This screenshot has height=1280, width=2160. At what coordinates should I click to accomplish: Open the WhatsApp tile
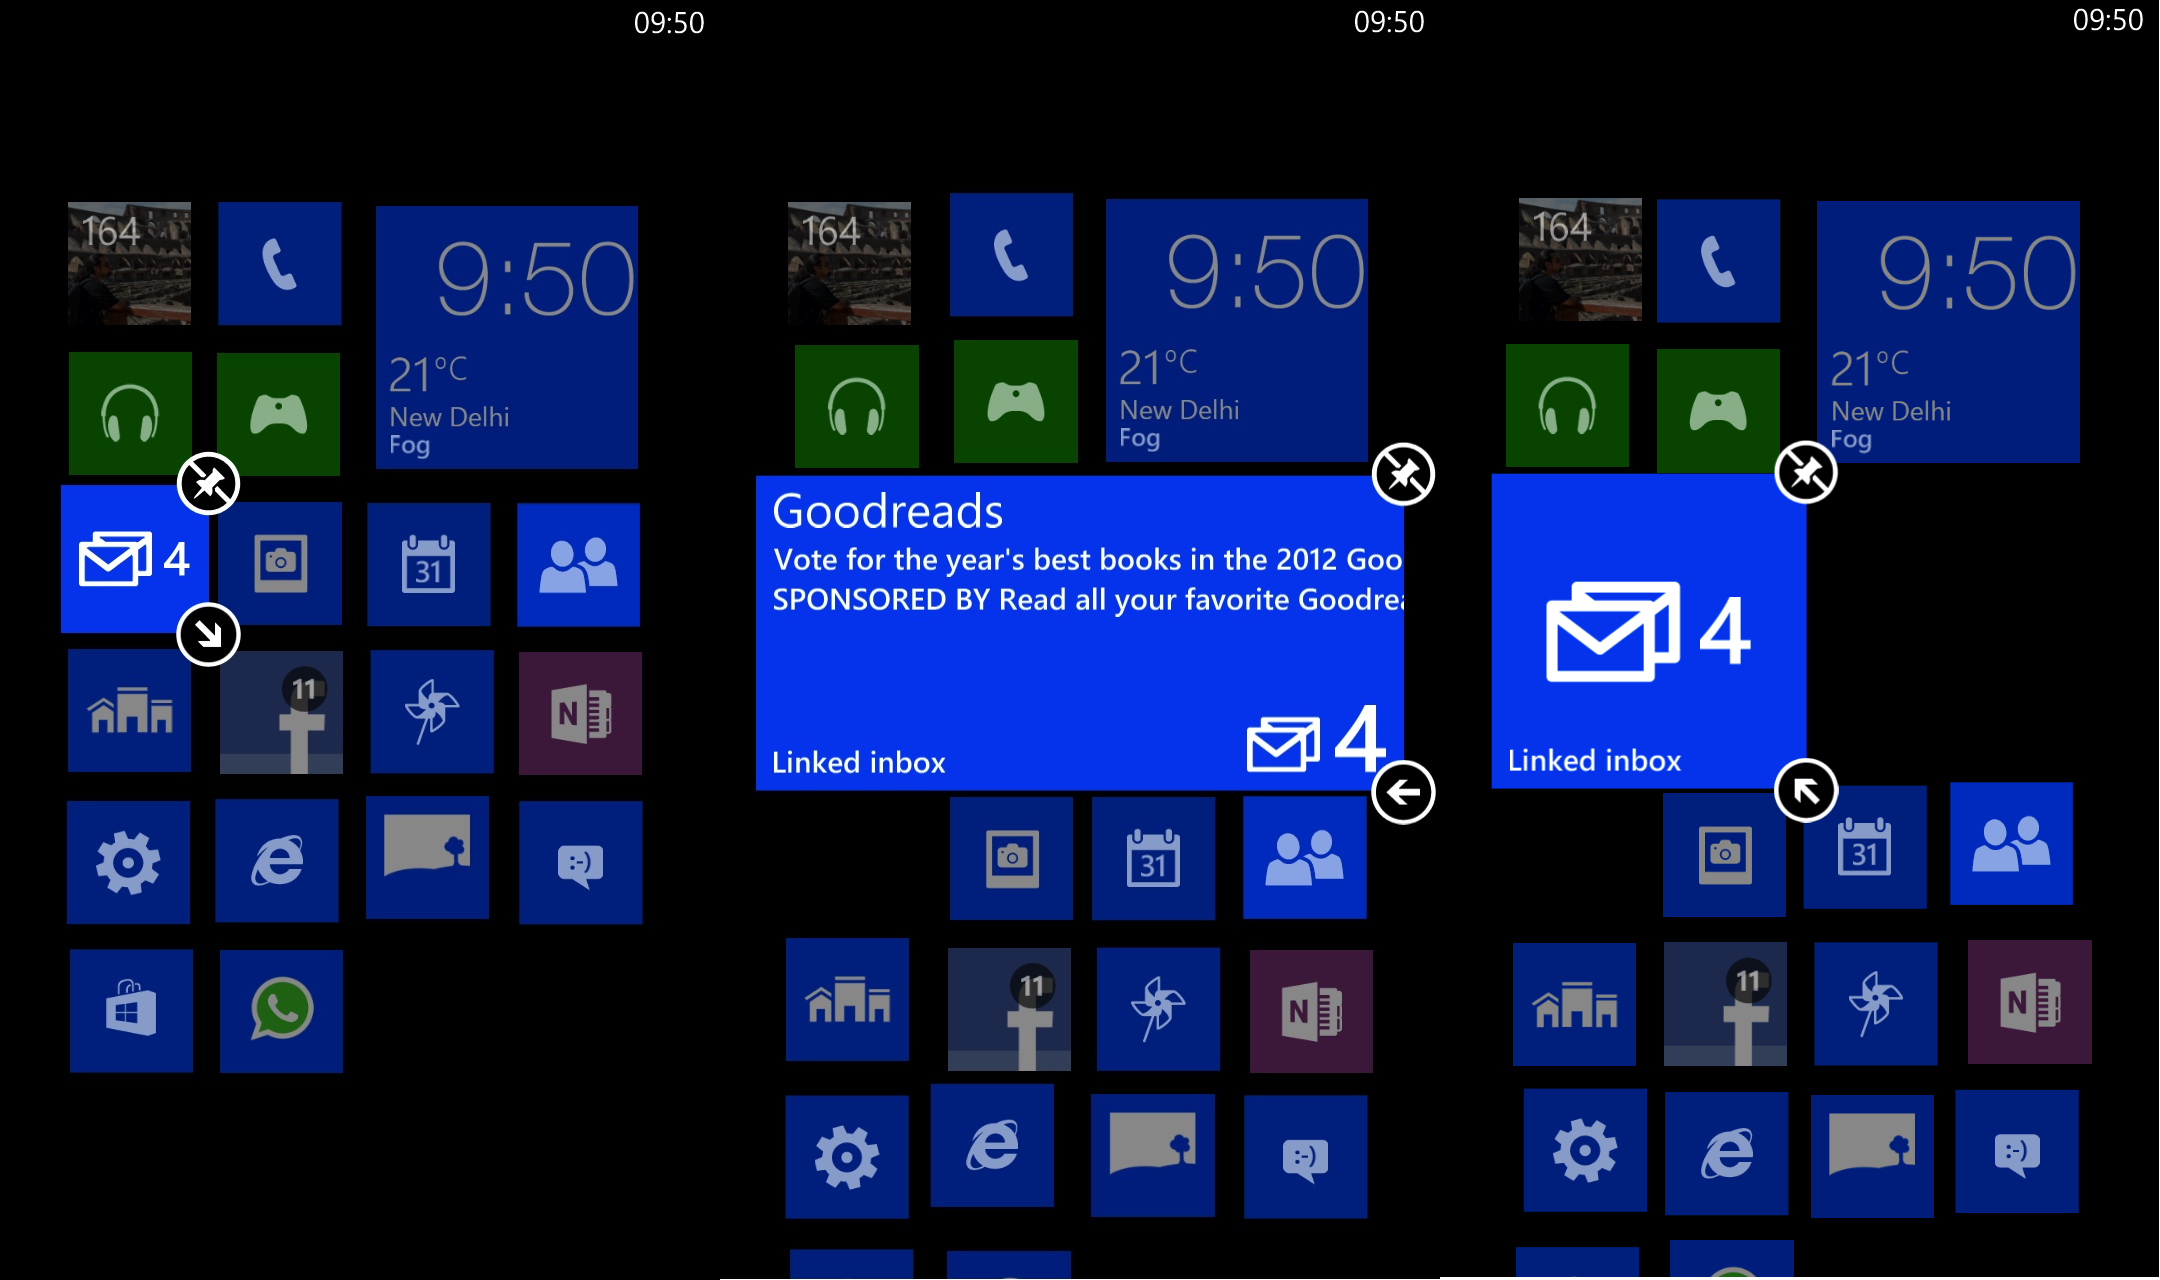tap(279, 1006)
